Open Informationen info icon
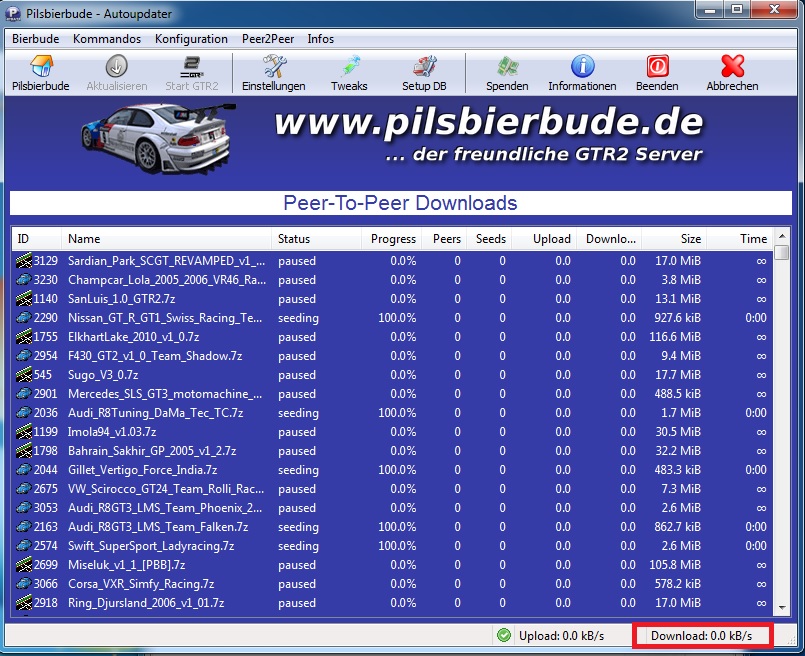This screenshot has height=656, width=805. (x=582, y=67)
